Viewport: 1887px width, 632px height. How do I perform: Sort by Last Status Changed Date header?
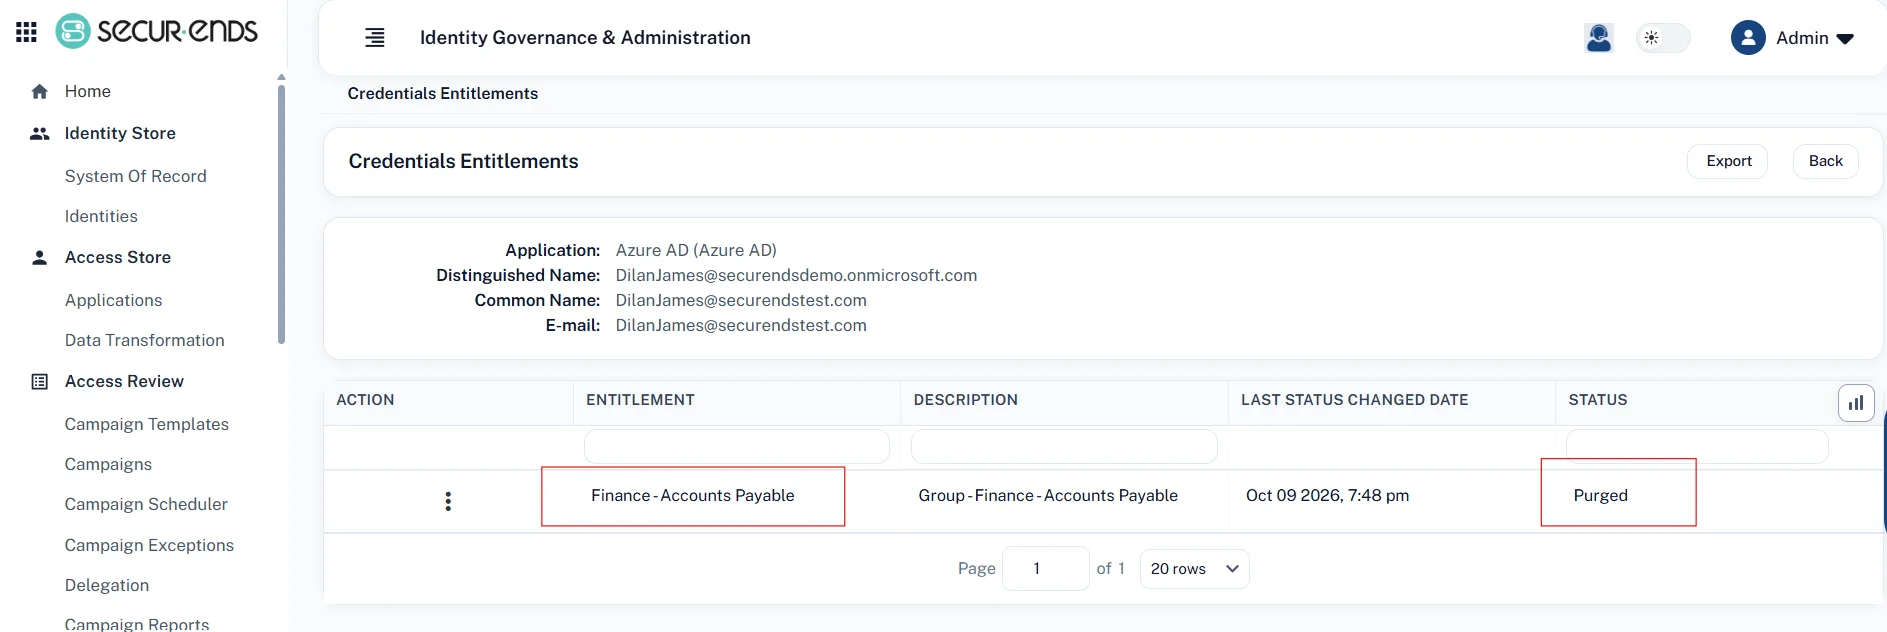(x=1355, y=400)
